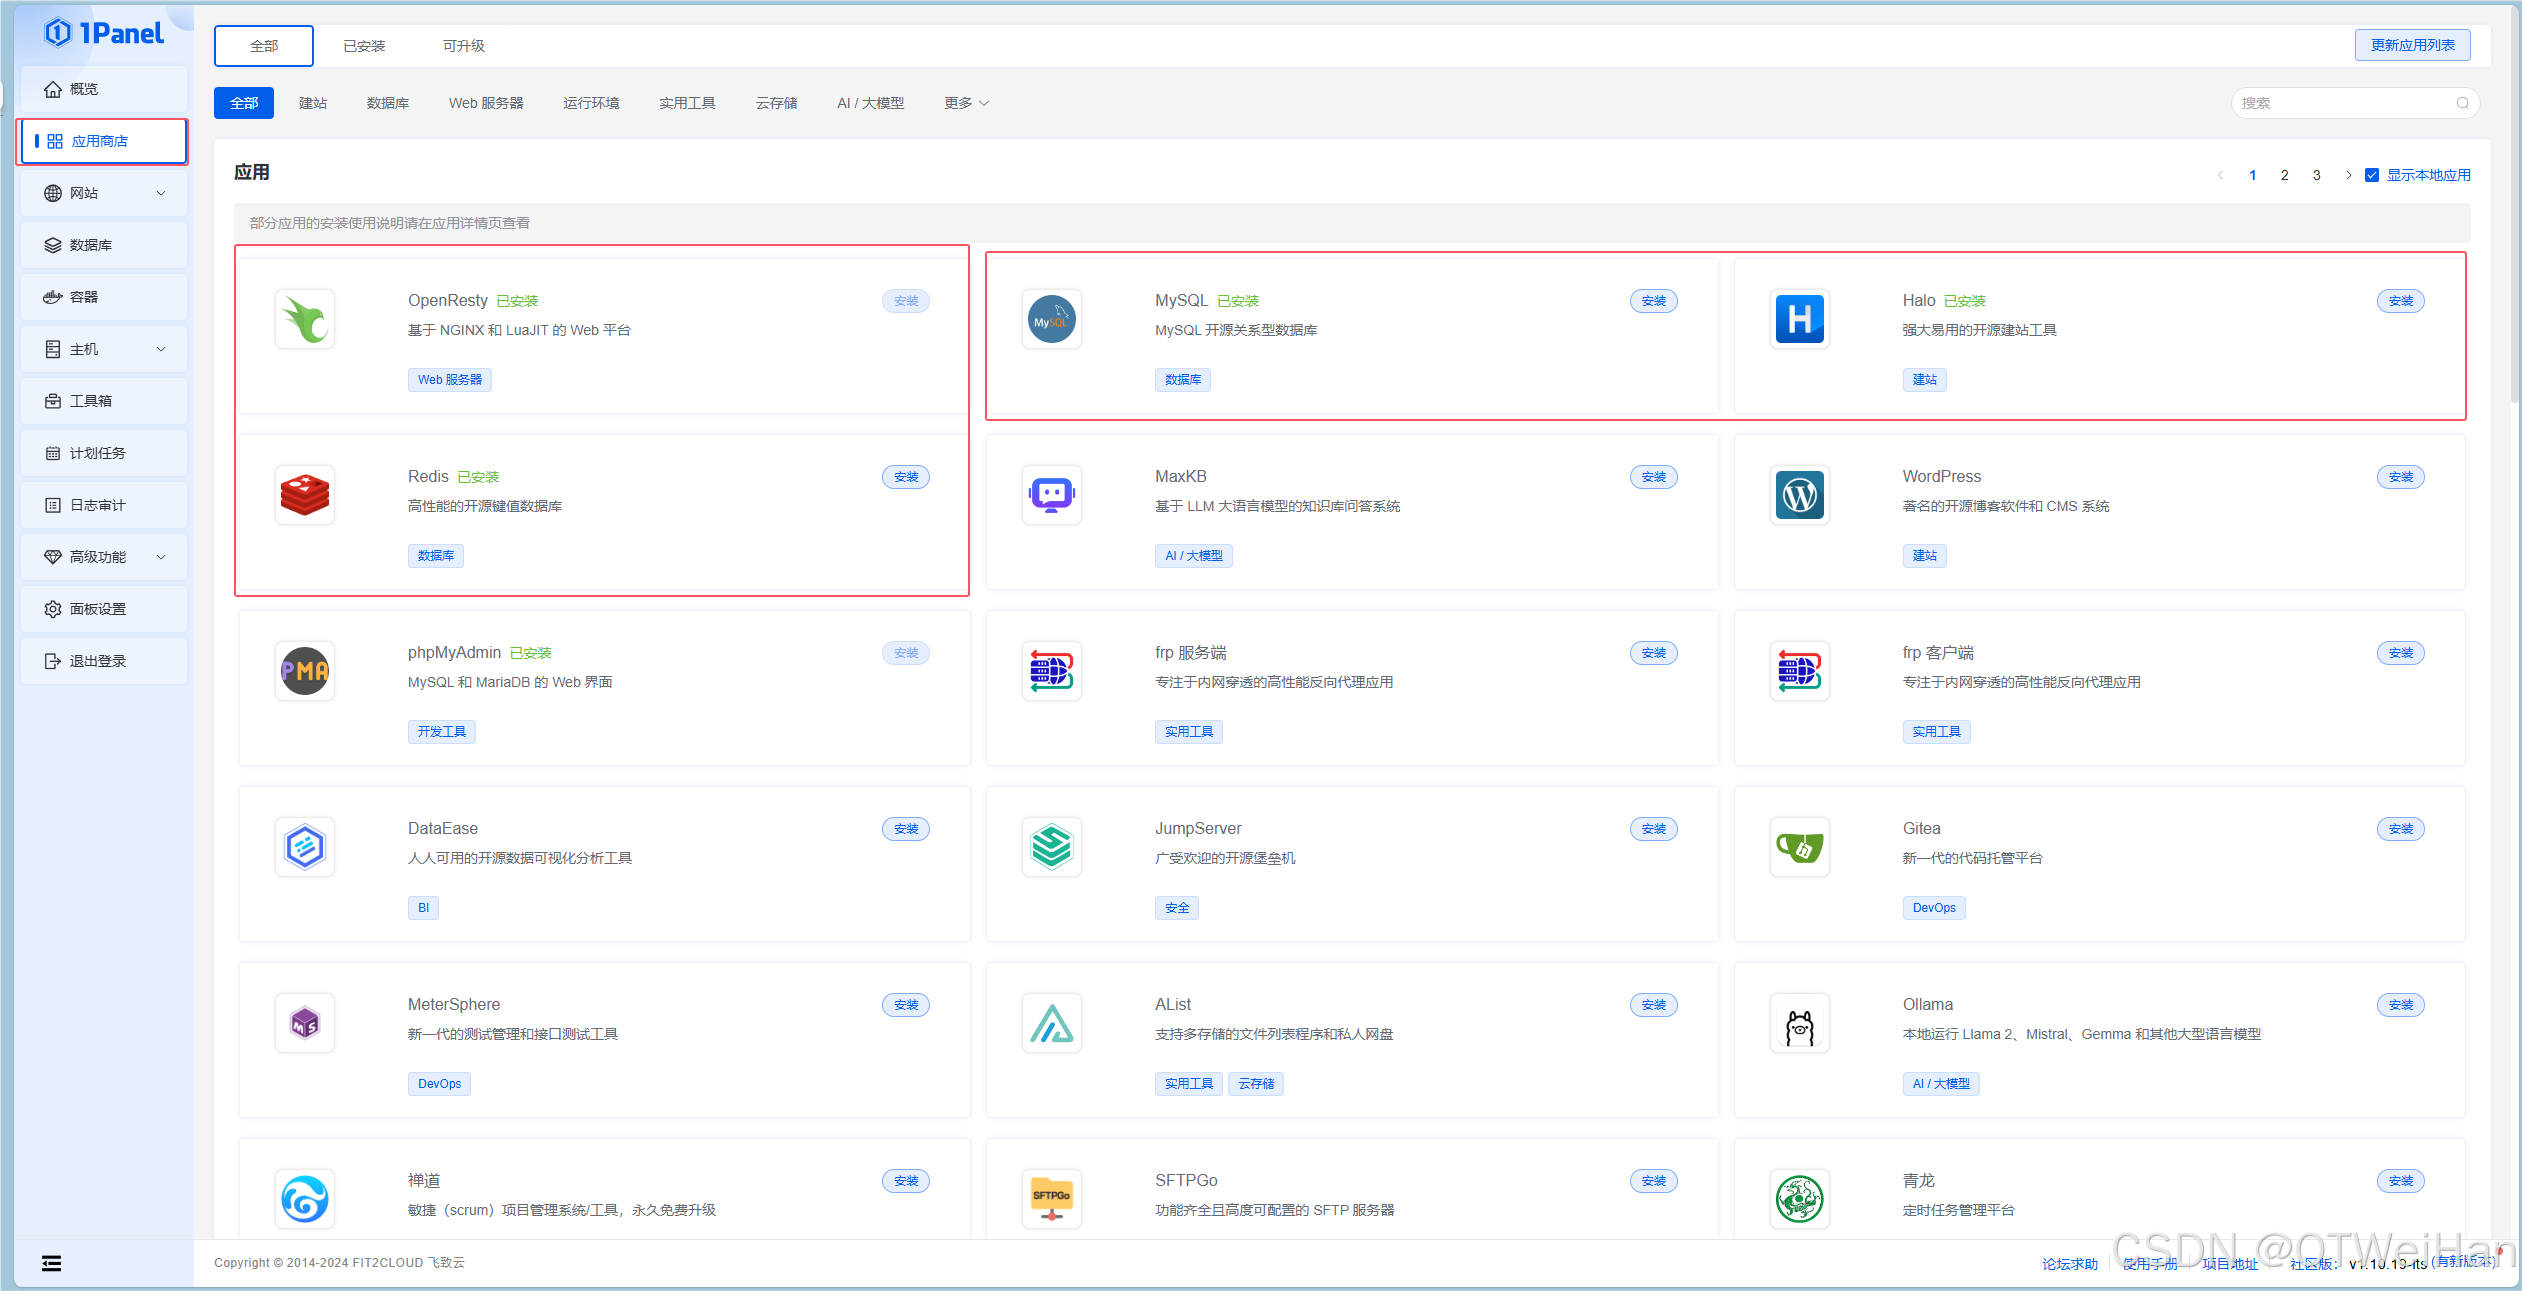Install MaxKB with its 安装 button

(x=1654, y=477)
